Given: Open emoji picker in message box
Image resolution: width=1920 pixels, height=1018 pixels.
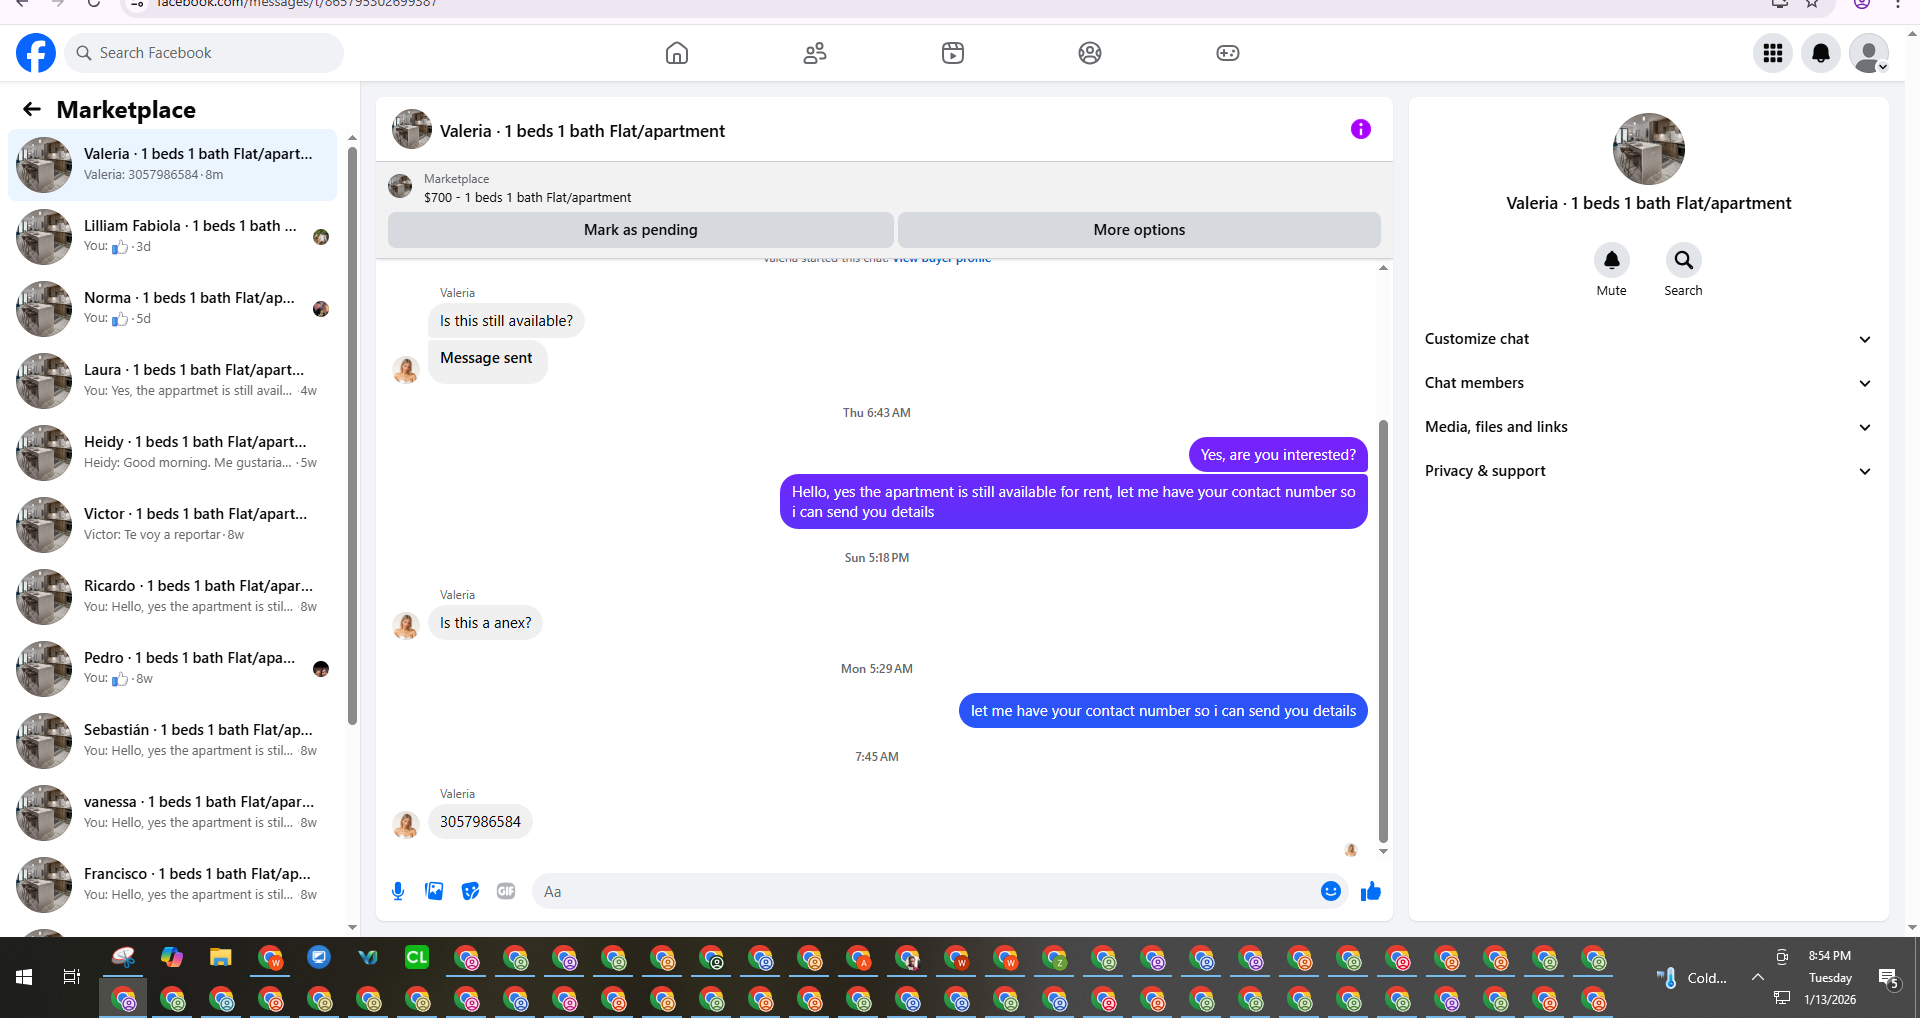Looking at the screenshot, I should click(1331, 891).
